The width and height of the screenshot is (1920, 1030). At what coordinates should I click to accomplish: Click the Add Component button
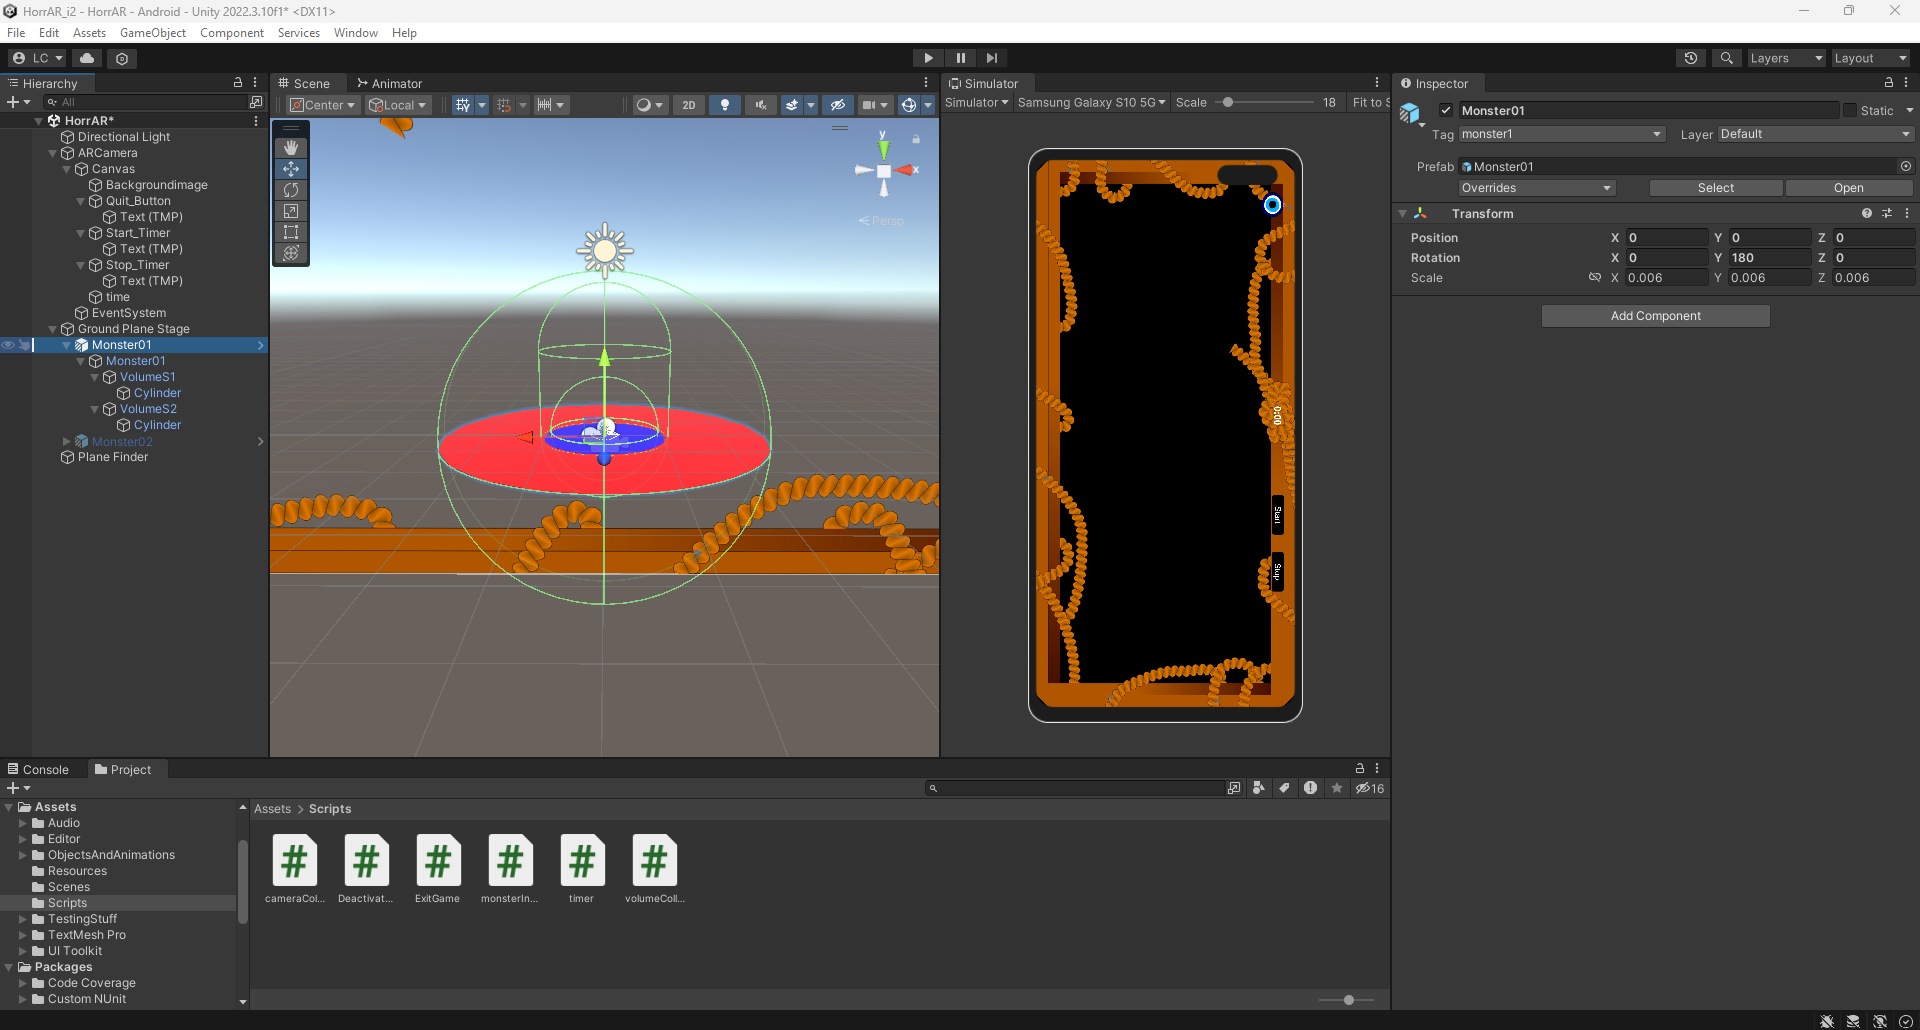coord(1655,316)
